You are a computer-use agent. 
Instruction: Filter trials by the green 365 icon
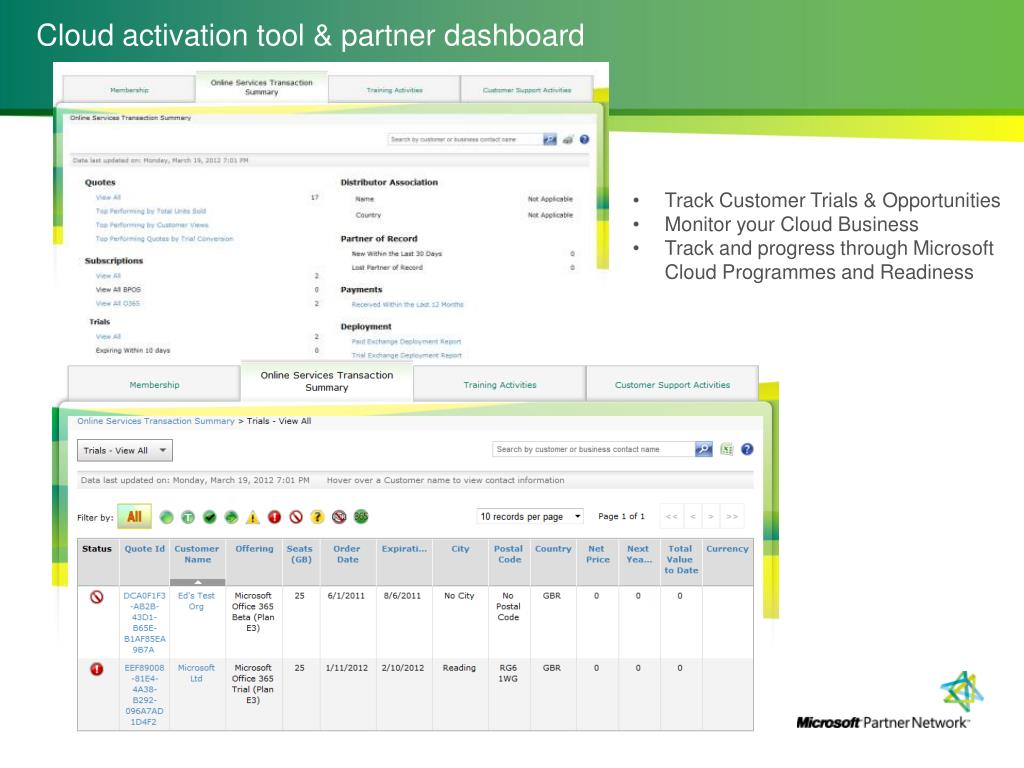point(361,517)
